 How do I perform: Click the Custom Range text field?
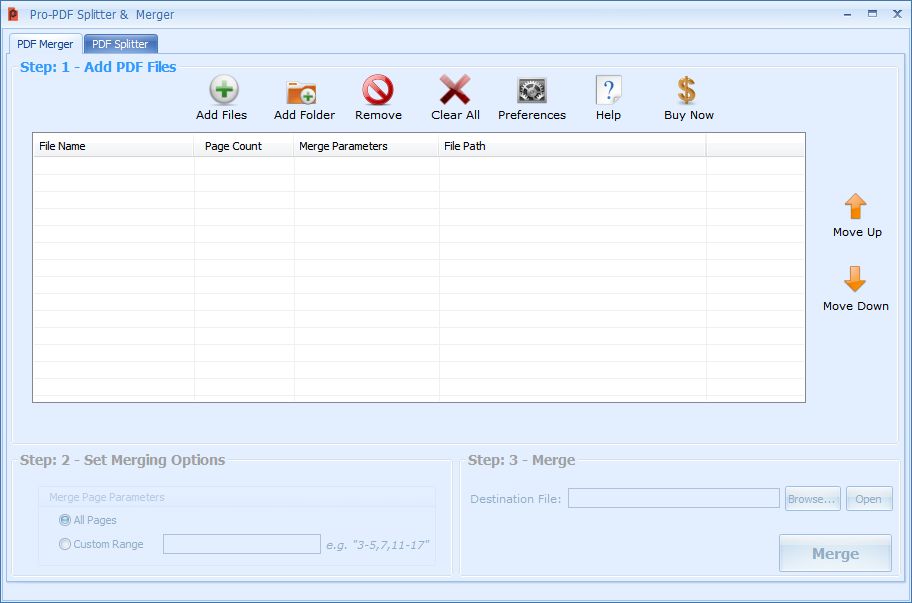click(x=241, y=544)
